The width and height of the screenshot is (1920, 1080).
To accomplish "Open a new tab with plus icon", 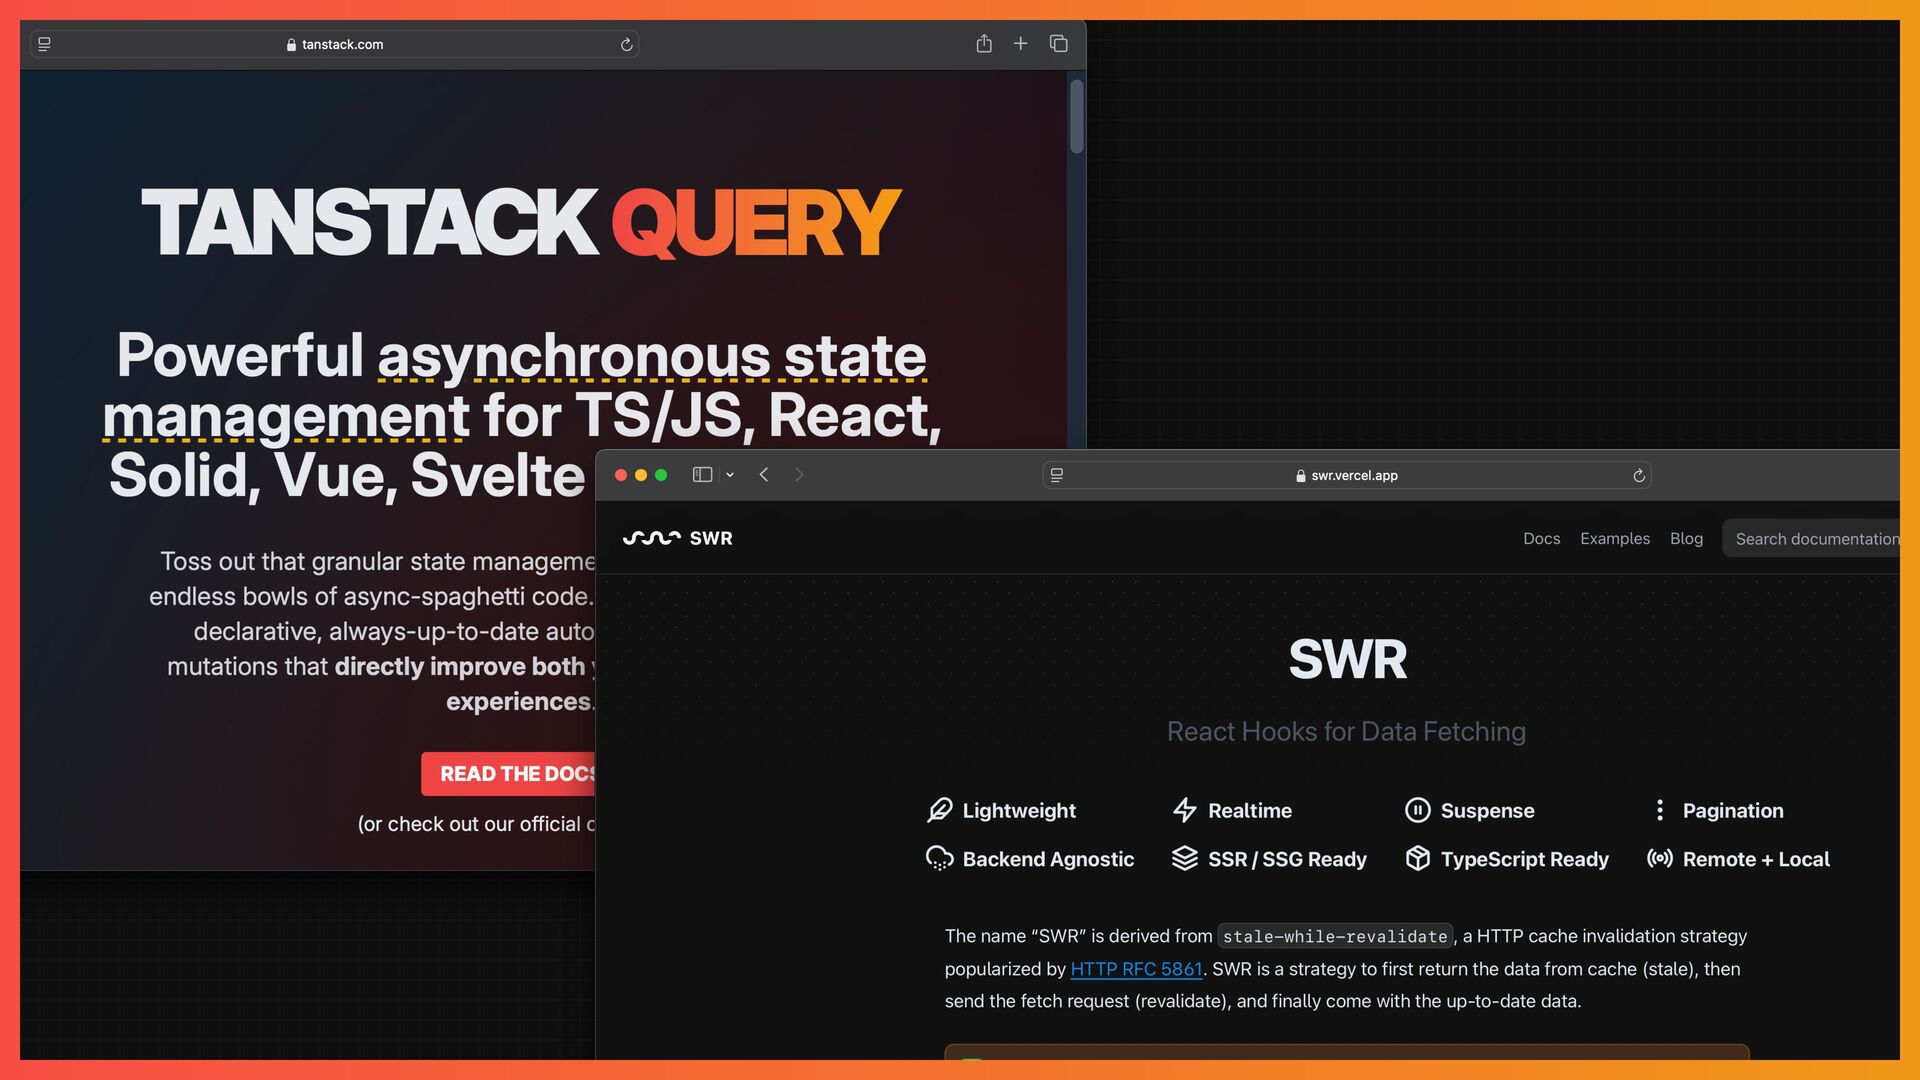I will 1020,44.
